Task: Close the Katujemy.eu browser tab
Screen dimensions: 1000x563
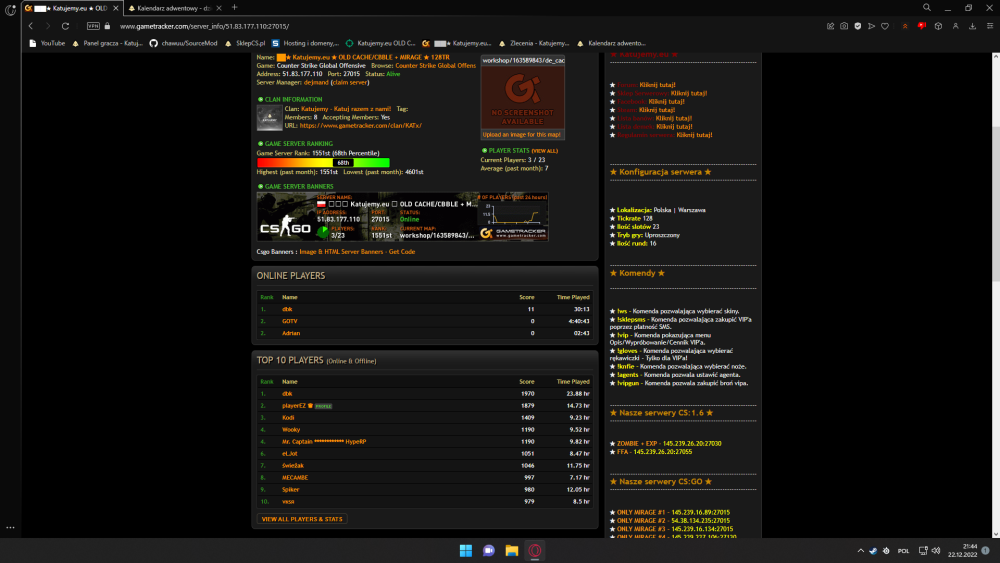Action: (116, 8)
